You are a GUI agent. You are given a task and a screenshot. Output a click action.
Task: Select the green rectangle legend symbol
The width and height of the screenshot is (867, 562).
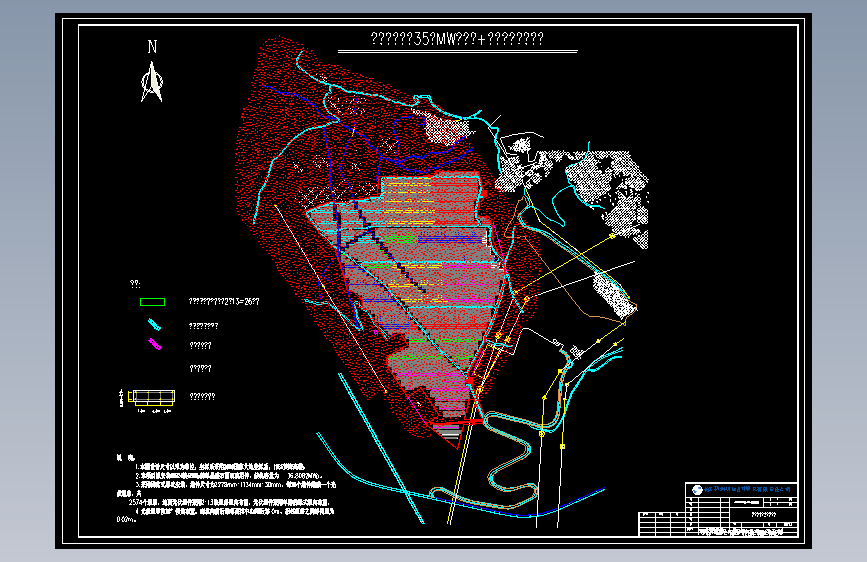click(153, 302)
